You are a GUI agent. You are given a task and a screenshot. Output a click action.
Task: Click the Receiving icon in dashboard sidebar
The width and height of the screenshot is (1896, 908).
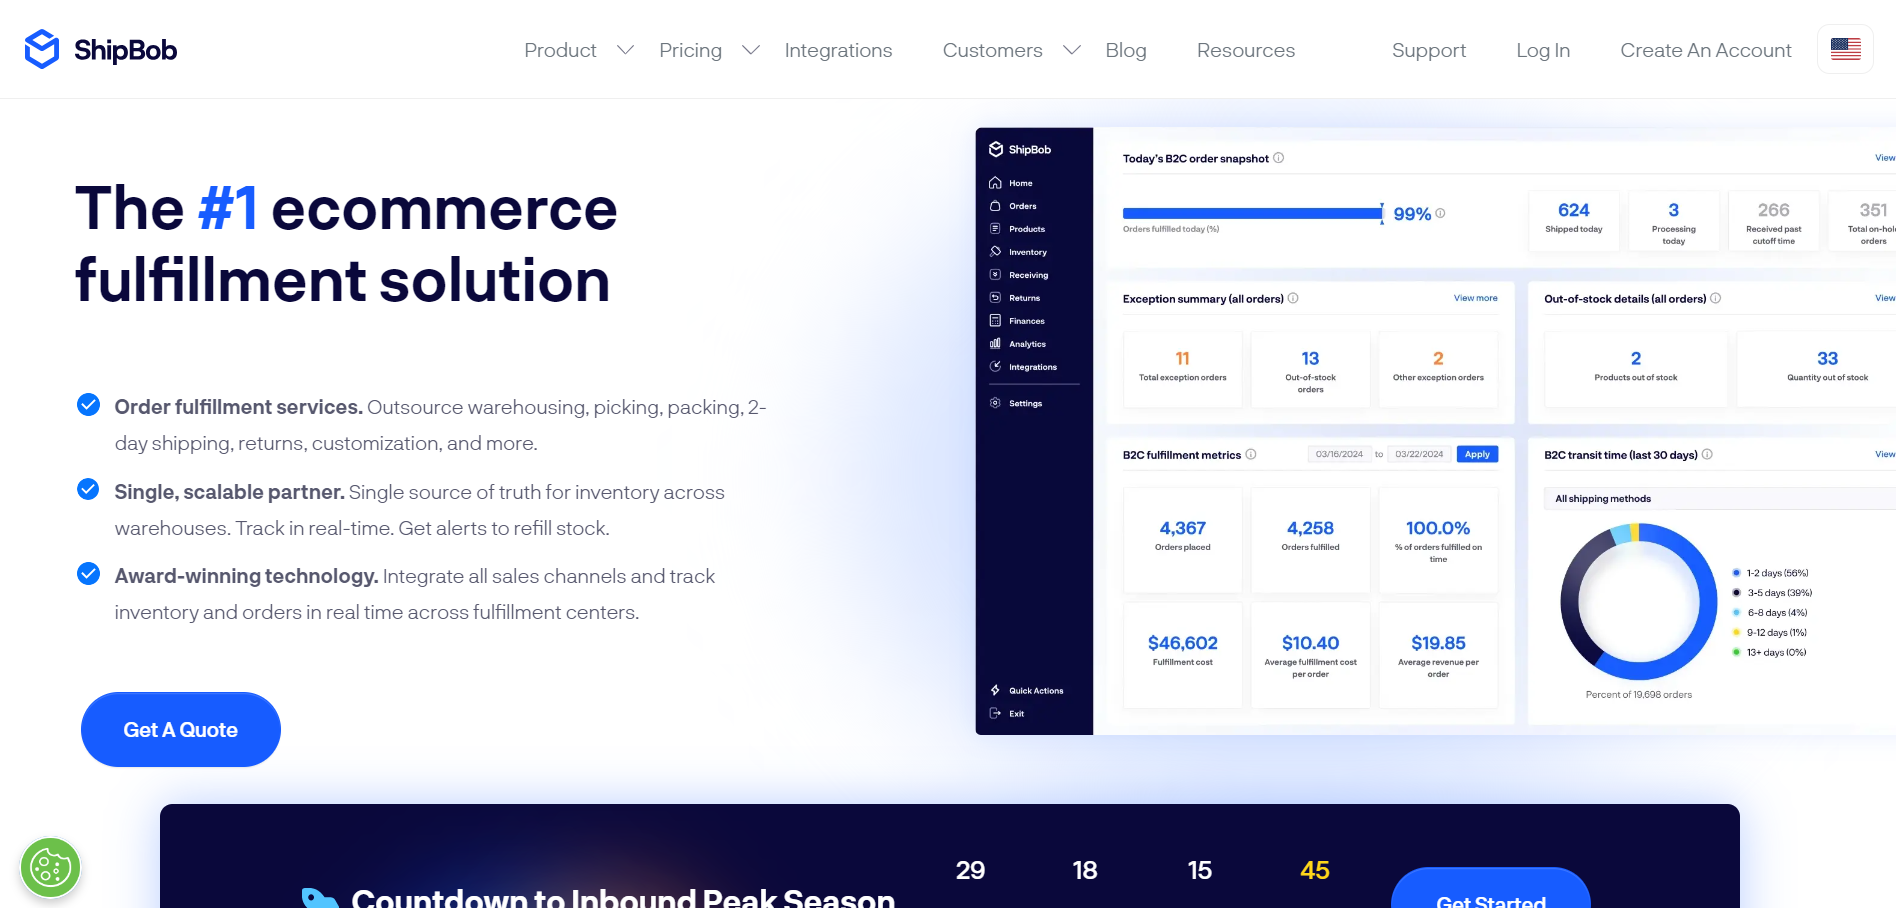pos(995,275)
